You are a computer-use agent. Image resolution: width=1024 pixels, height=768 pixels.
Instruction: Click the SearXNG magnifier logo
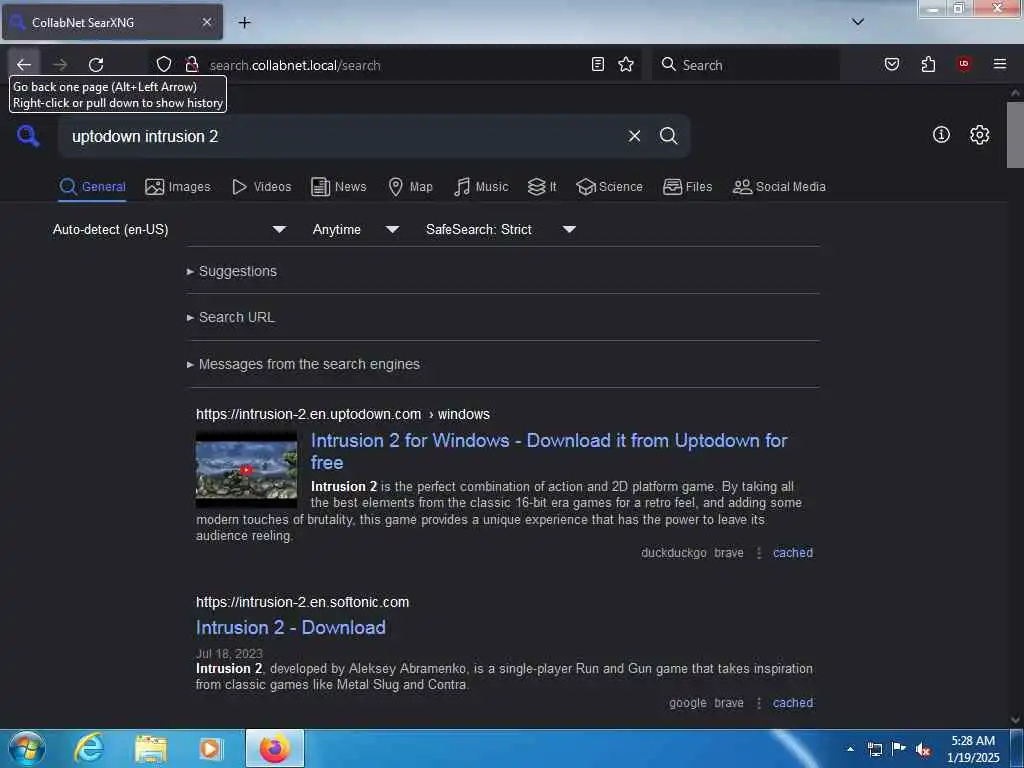[28, 136]
